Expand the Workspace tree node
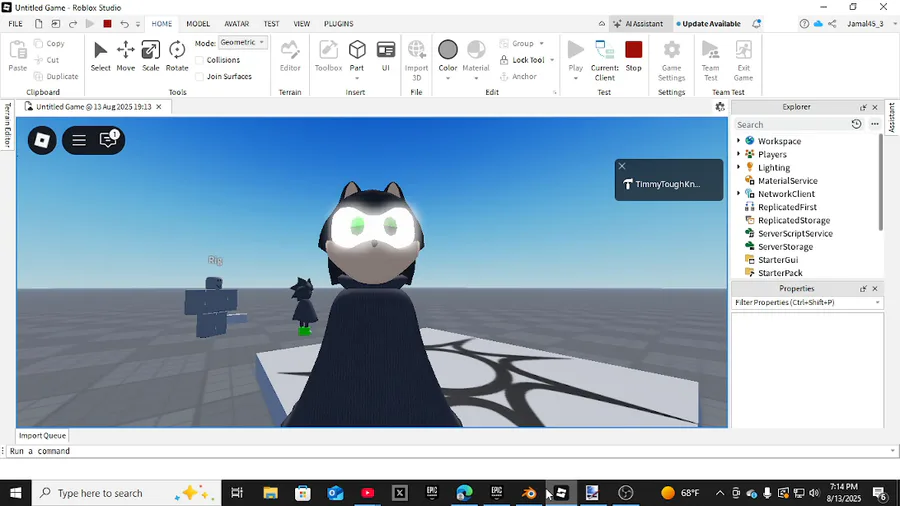This screenshot has width=900, height=506. pyautogui.click(x=739, y=141)
